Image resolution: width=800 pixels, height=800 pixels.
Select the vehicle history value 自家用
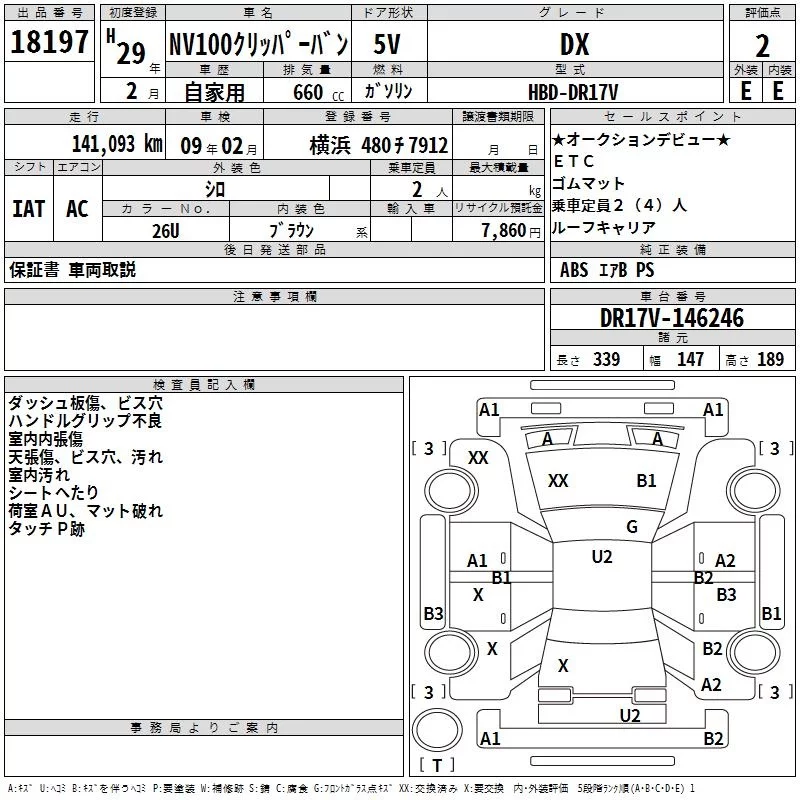pyautogui.click(x=214, y=92)
